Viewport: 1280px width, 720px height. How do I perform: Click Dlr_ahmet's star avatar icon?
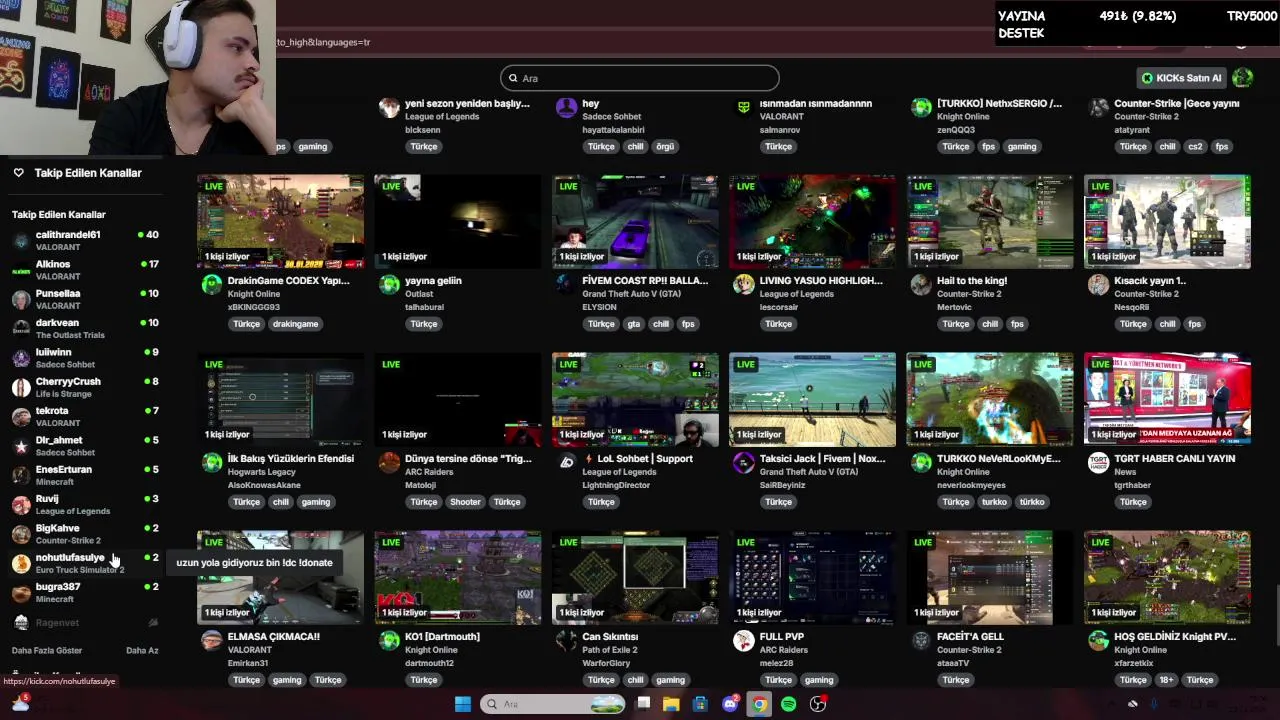click(21, 446)
